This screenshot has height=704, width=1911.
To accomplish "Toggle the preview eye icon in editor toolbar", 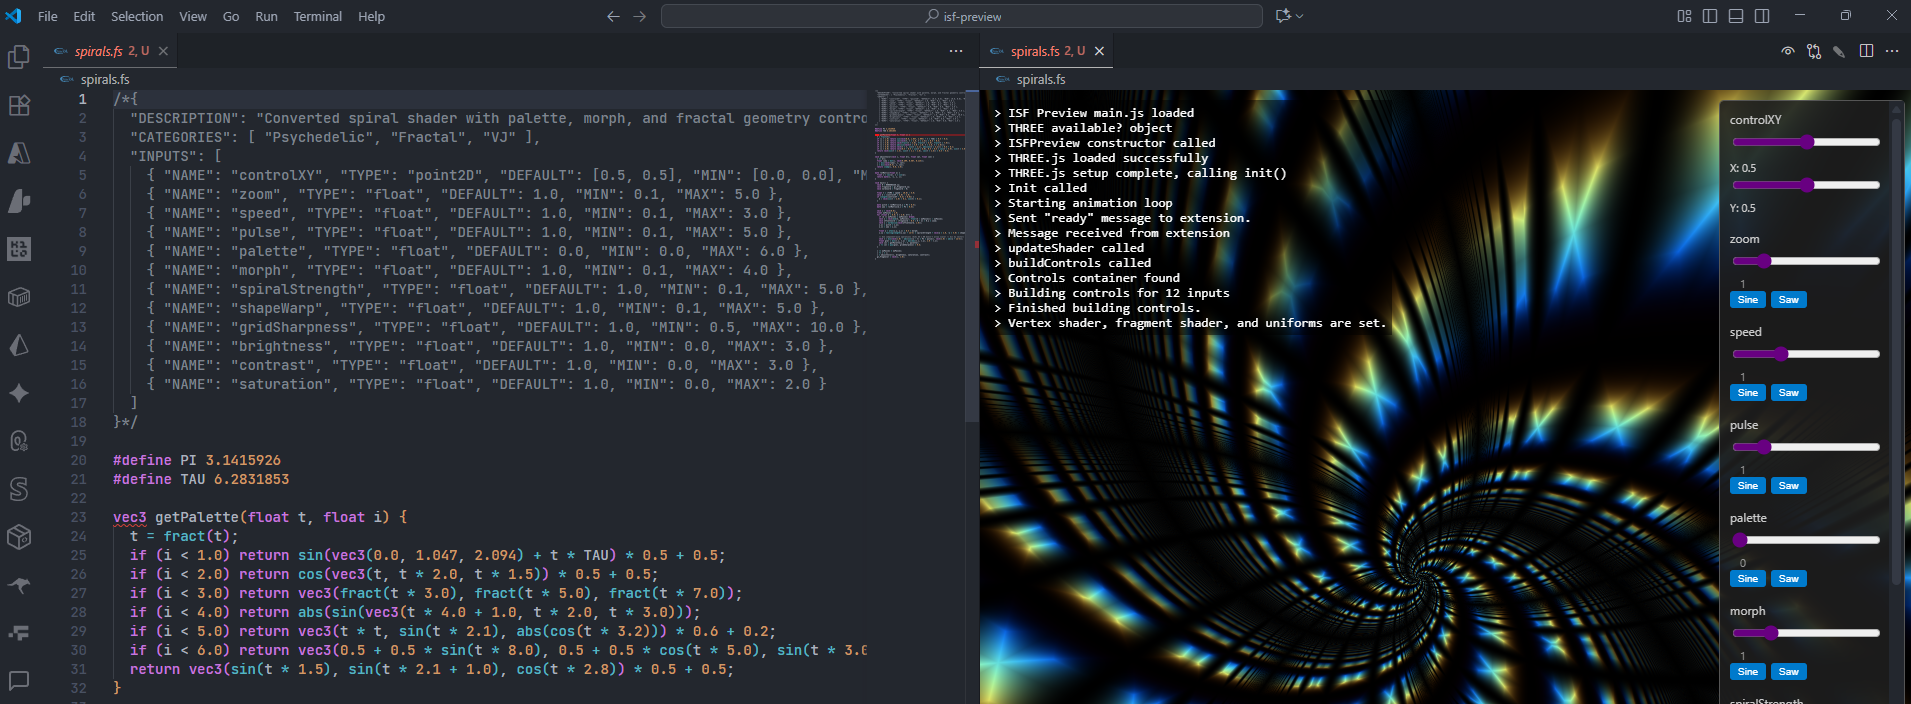I will 1788,51.
